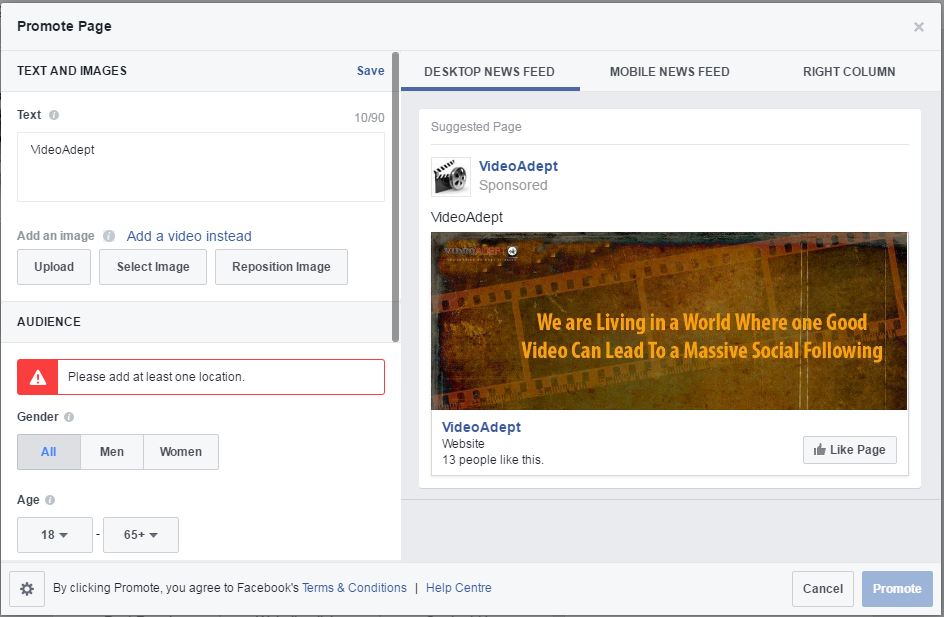
Task: Click the filmstrip ad preview image
Action: tap(669, 321)
